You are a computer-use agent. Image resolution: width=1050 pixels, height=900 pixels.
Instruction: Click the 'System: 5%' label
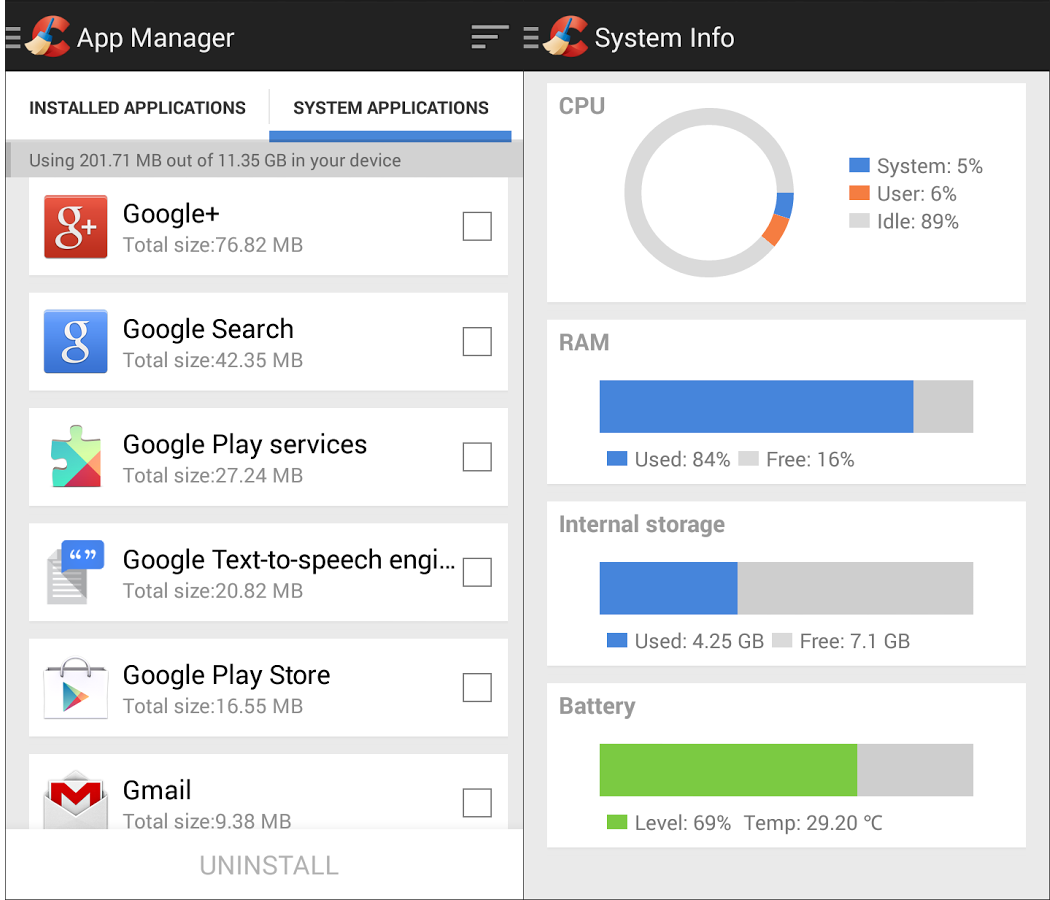click(929, 166)
